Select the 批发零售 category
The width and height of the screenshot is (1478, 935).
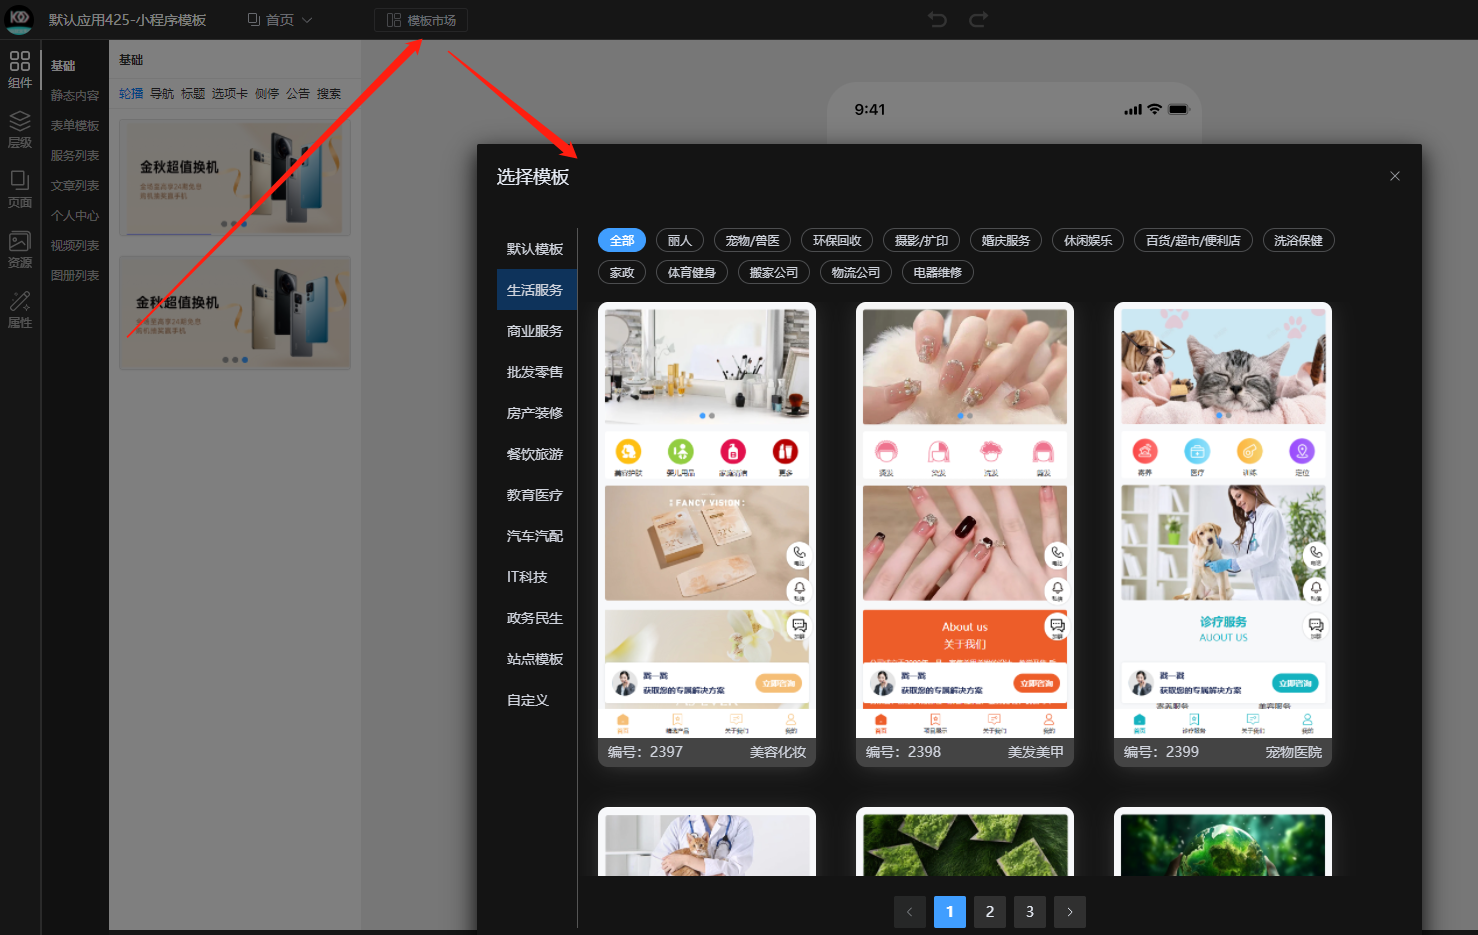[536, 372]
